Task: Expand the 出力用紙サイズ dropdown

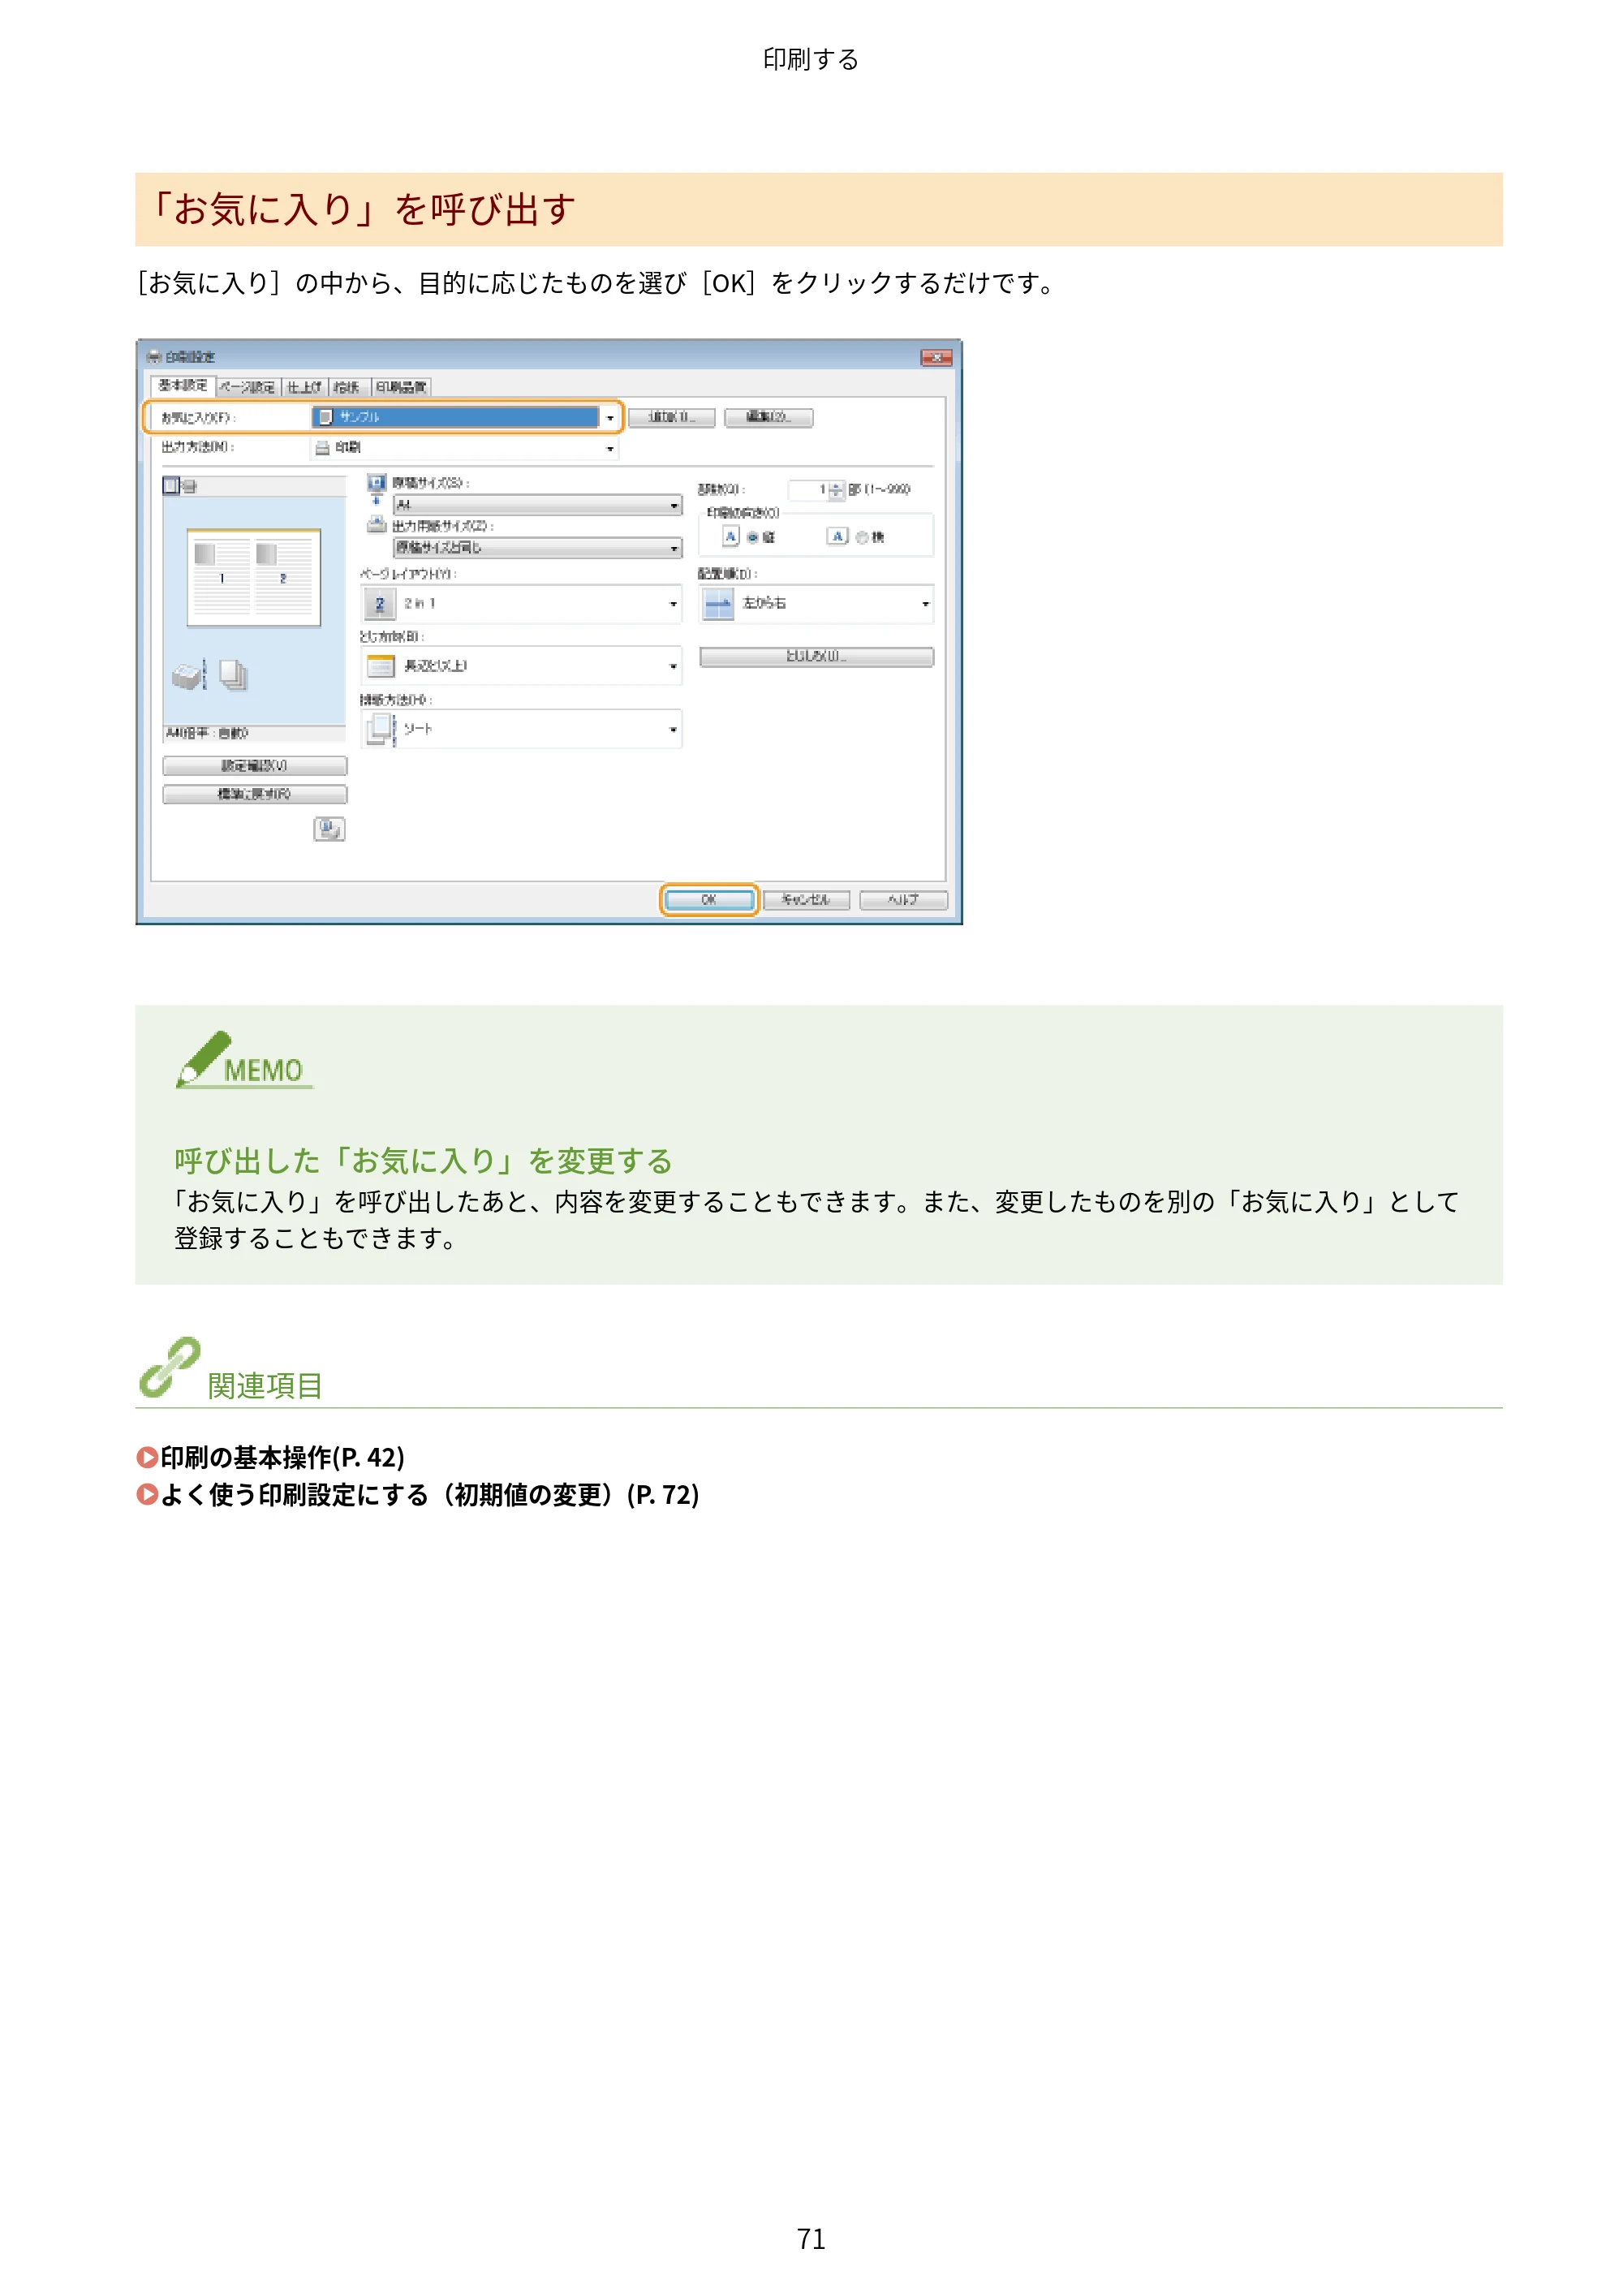Action: pos(537,547)
